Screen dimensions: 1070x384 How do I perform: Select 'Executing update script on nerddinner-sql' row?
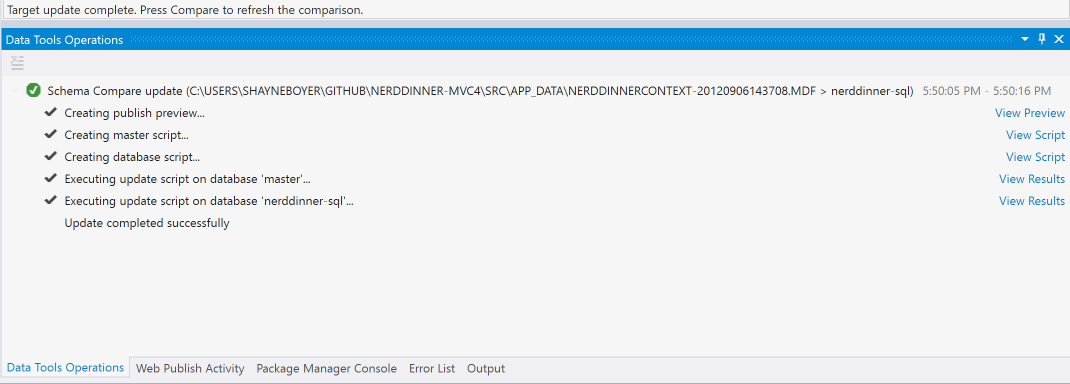209,201
